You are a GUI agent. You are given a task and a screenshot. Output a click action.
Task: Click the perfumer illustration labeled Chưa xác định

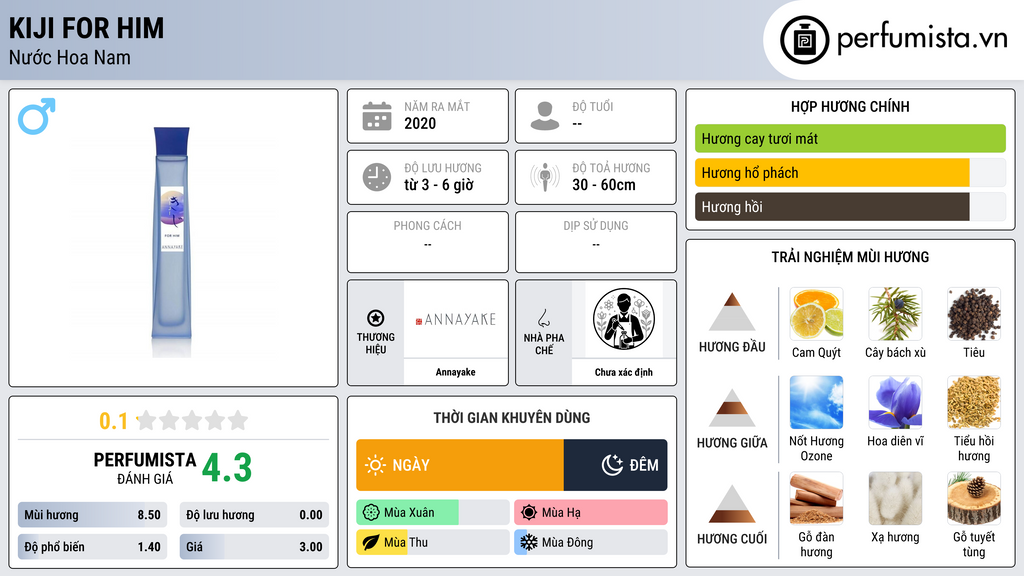click(x=624, y=320)
